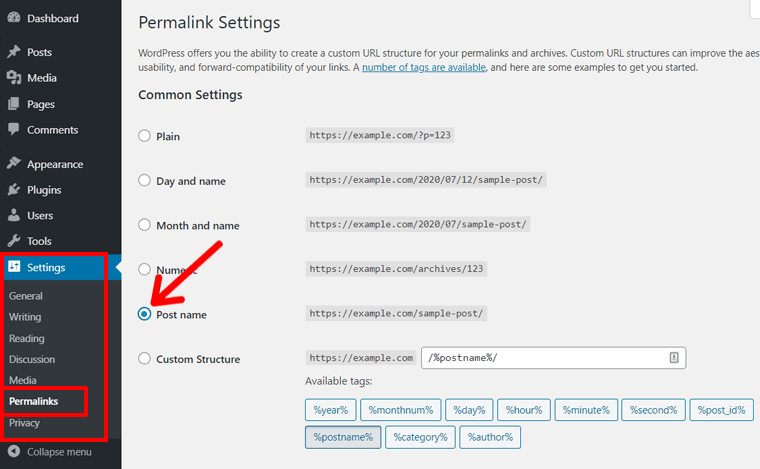The width and height of the screenshot is (760, 469).
Task: Click the Collapse menu arrow icon
Action: pyautogui.click(x=14, y=451)
